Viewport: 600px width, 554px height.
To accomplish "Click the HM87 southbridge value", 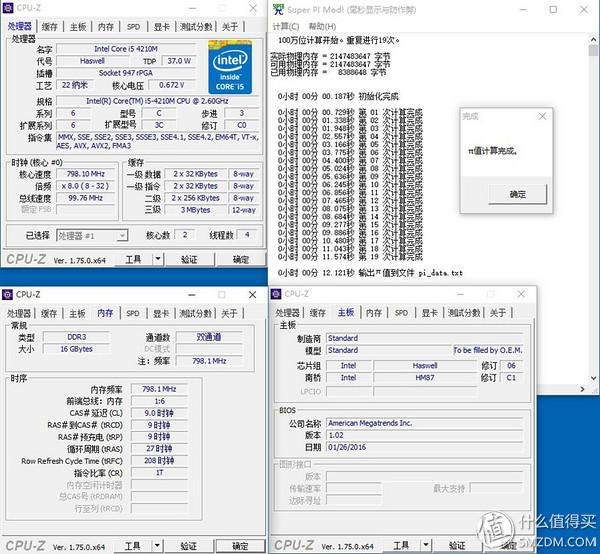I will [x=425, y=378].
